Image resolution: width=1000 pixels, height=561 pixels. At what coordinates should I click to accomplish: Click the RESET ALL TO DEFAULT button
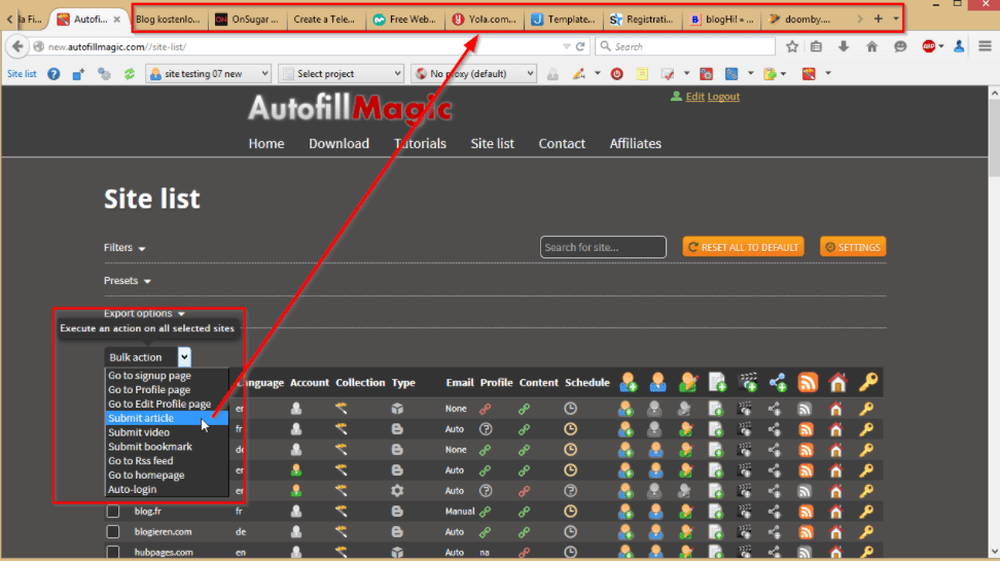click(743, 247)
